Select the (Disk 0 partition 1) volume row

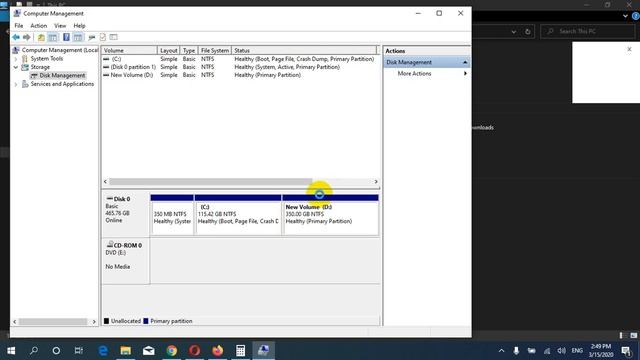click(x=239, y=67)
